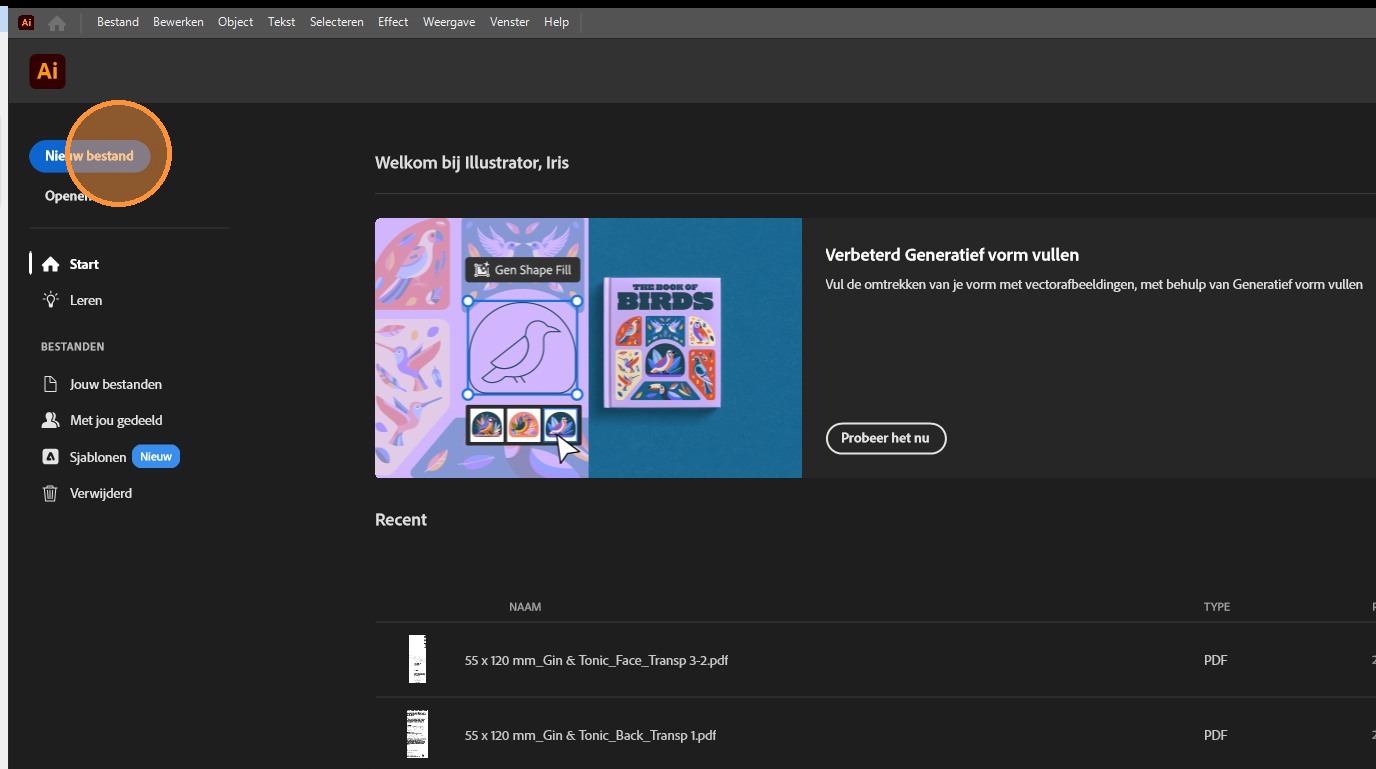Viewport: 1376px width, 769px height.
Task: Open Verwijderd trash icon
Action: [x=50, y=493]
